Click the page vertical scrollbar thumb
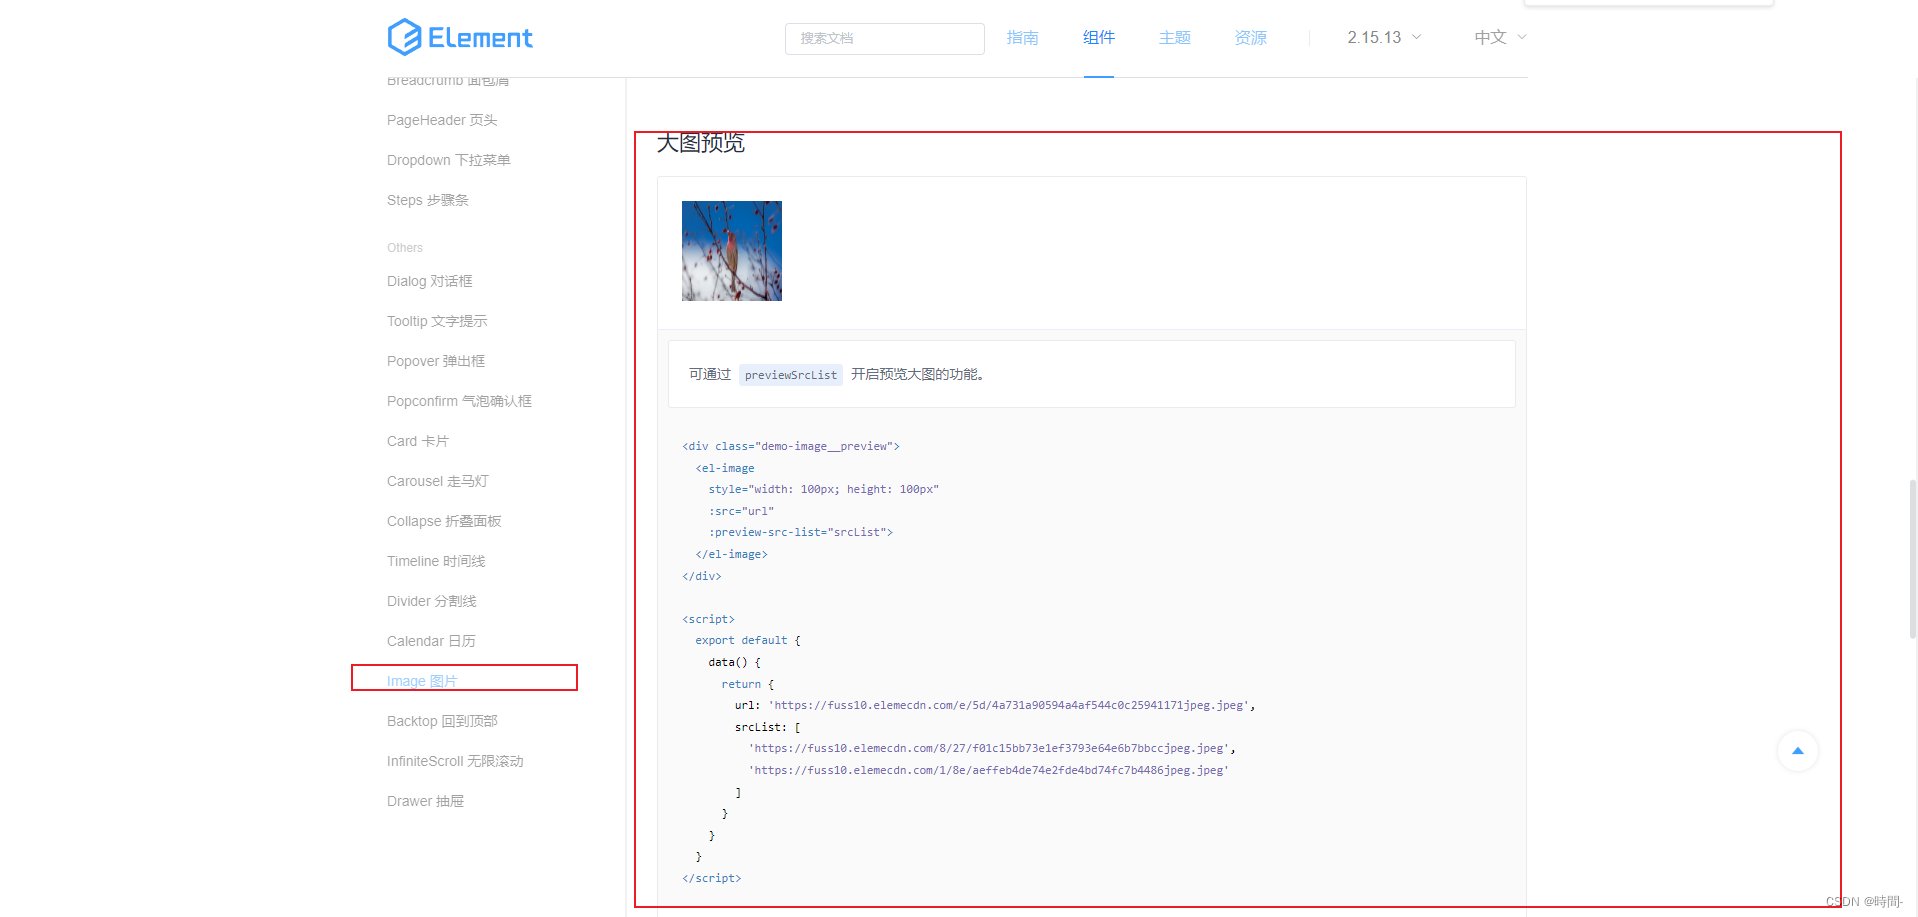1918x917 pixels. click(1913, 559)
